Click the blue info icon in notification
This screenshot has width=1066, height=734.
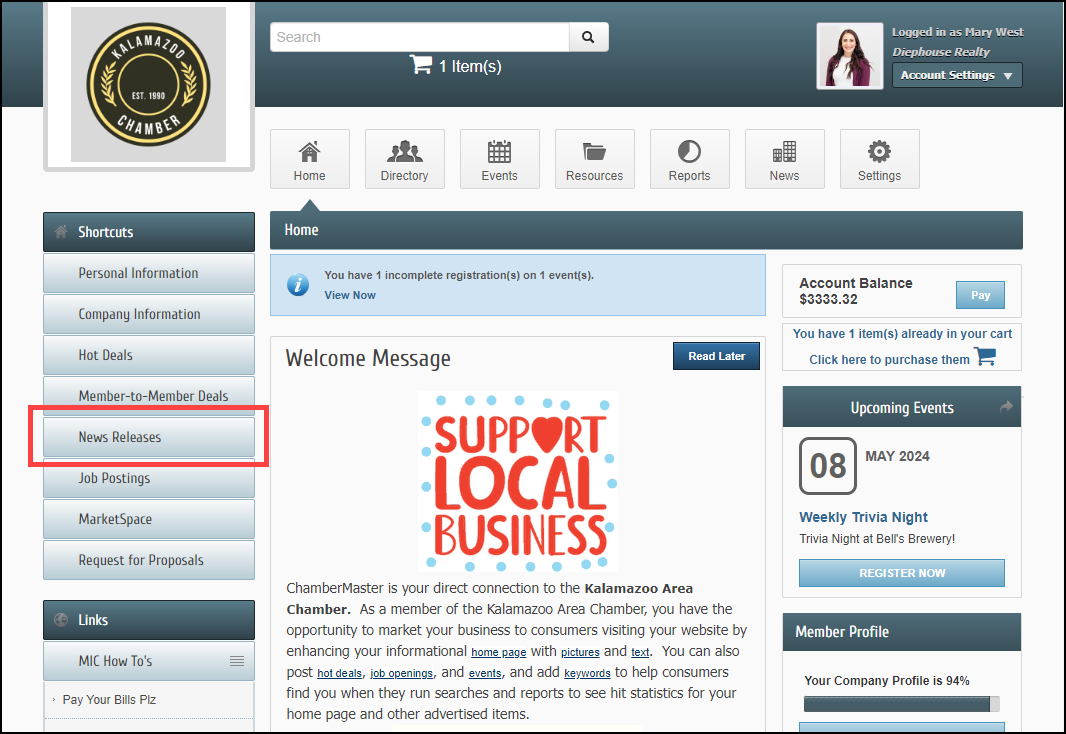(298, 285)
